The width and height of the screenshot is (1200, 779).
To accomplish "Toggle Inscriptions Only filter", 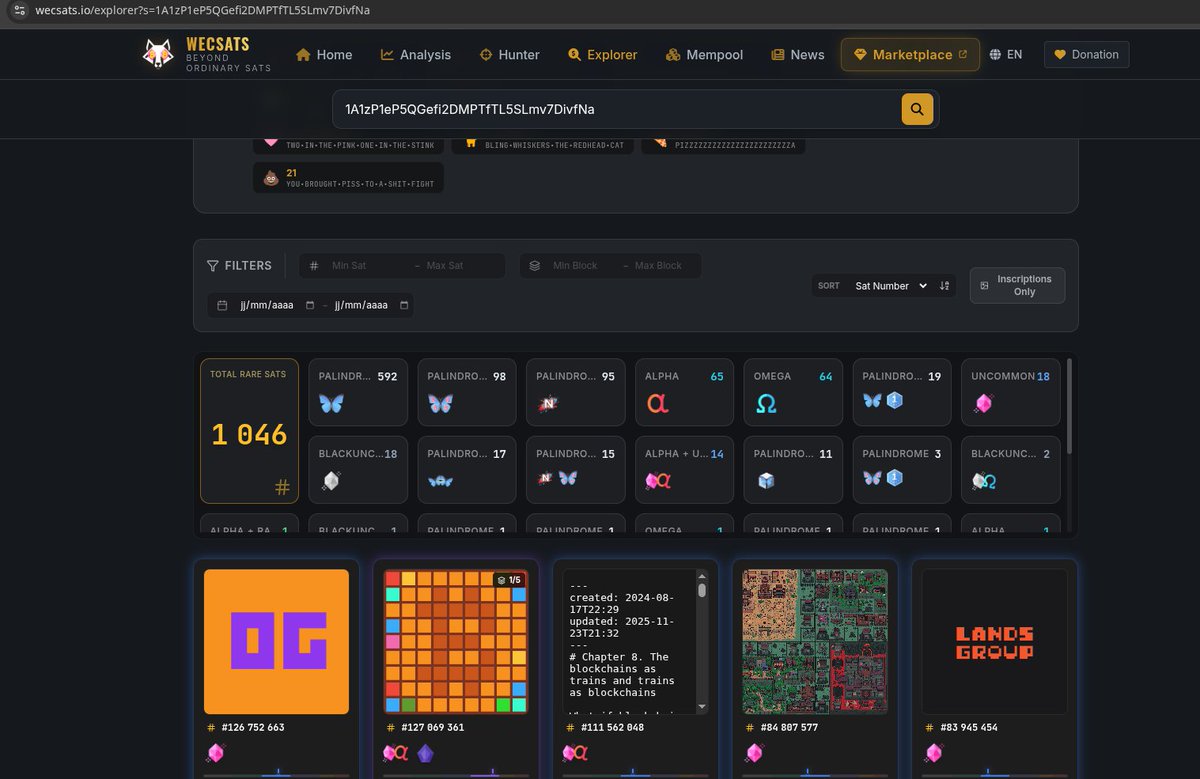I will (1017, 285).
